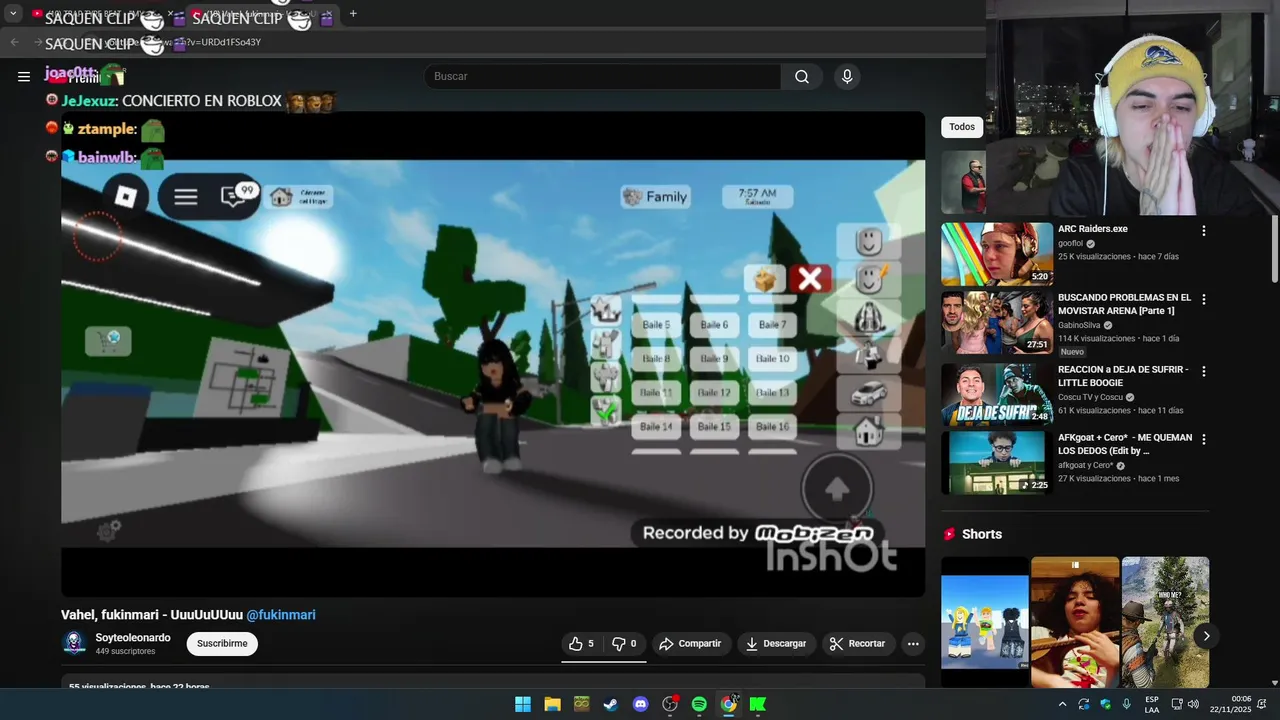The width and height of the screenshot is (1280, 720).
Task: Click Recortar to clip the video
Action: tap(857, 644)
